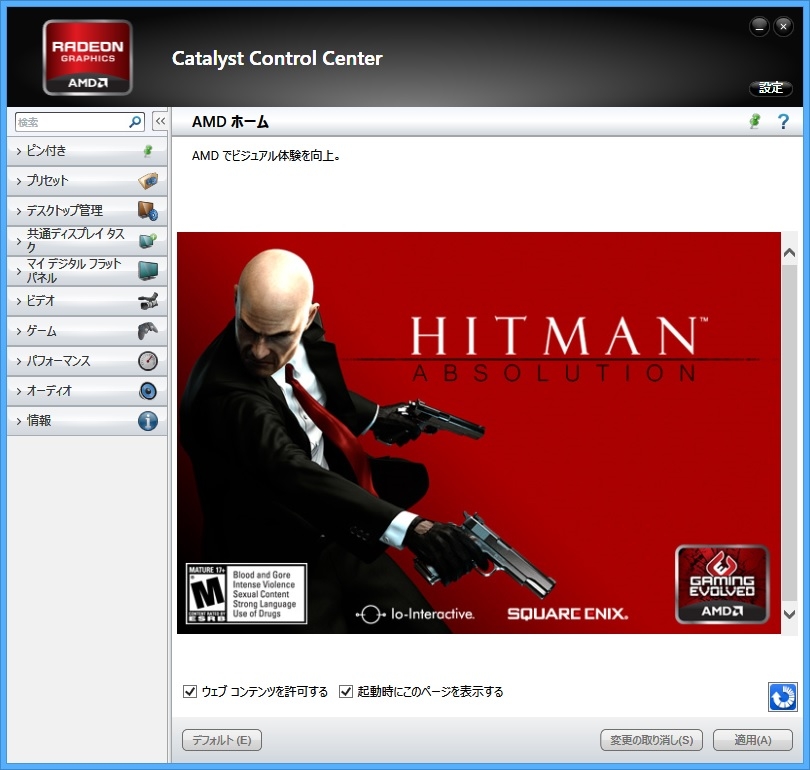Viewport: 810px width, 770px height.
Task: Click the green pin icon in ピン付き row
Action: pos(148,151)
